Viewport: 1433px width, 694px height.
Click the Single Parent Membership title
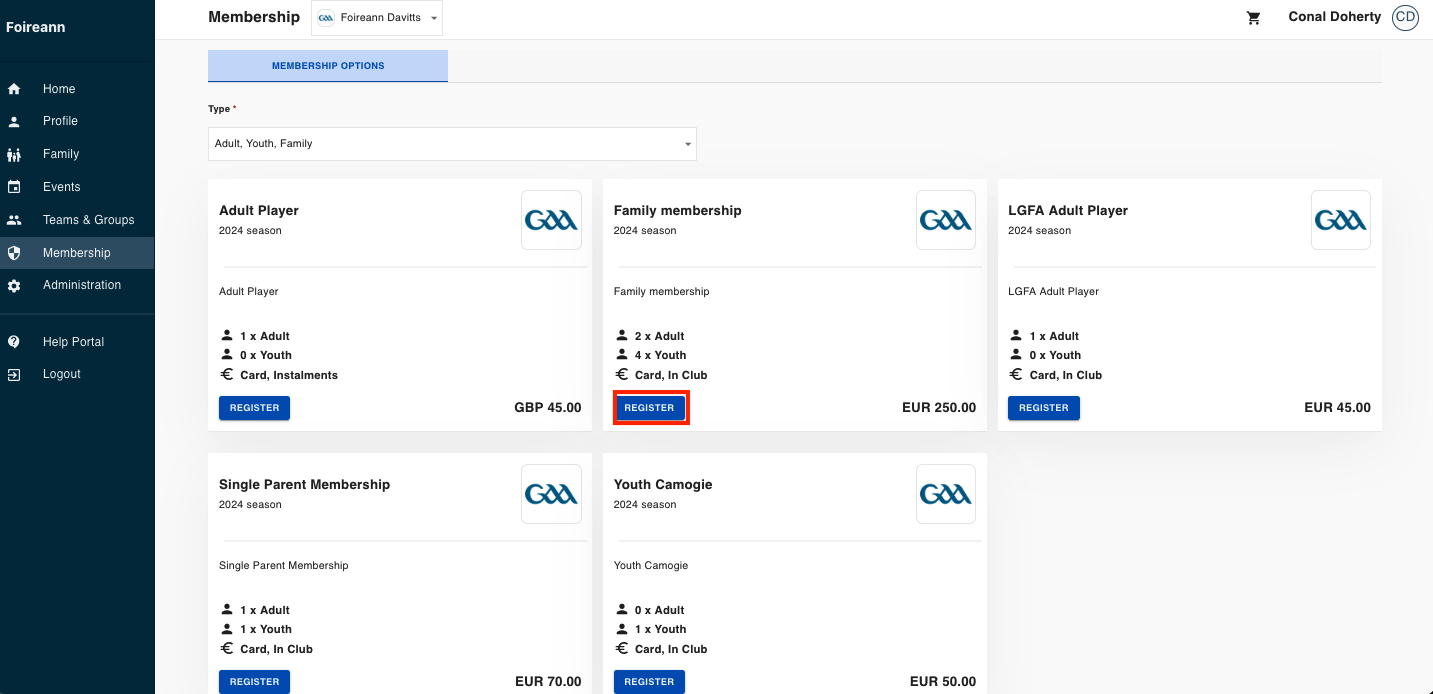click(305, 484)
